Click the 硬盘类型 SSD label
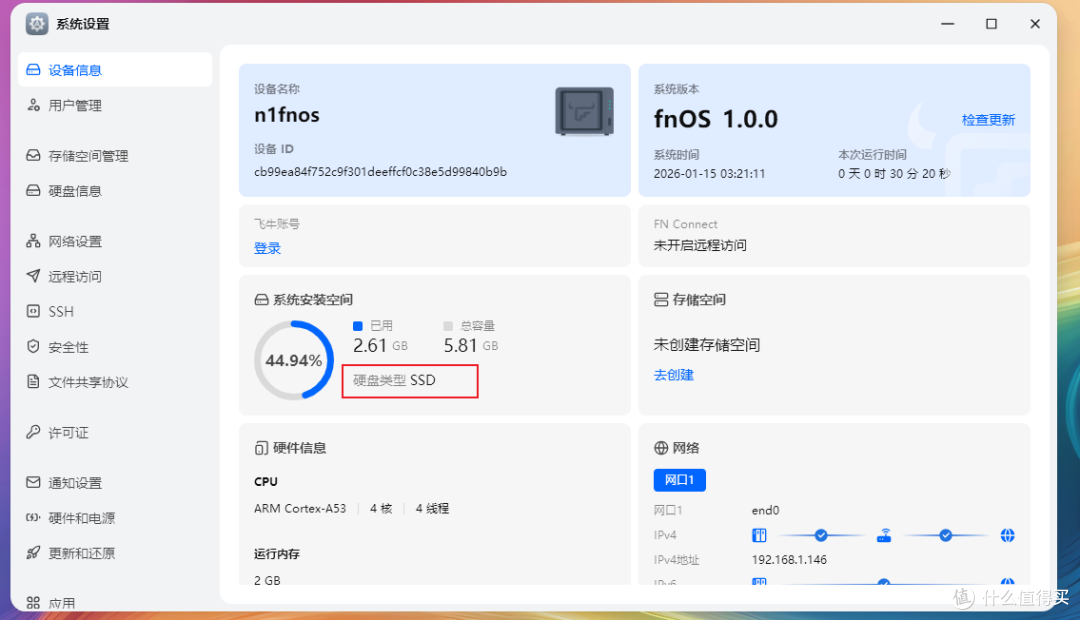This screenshot has height=620, width=1080. coord(394,380)
